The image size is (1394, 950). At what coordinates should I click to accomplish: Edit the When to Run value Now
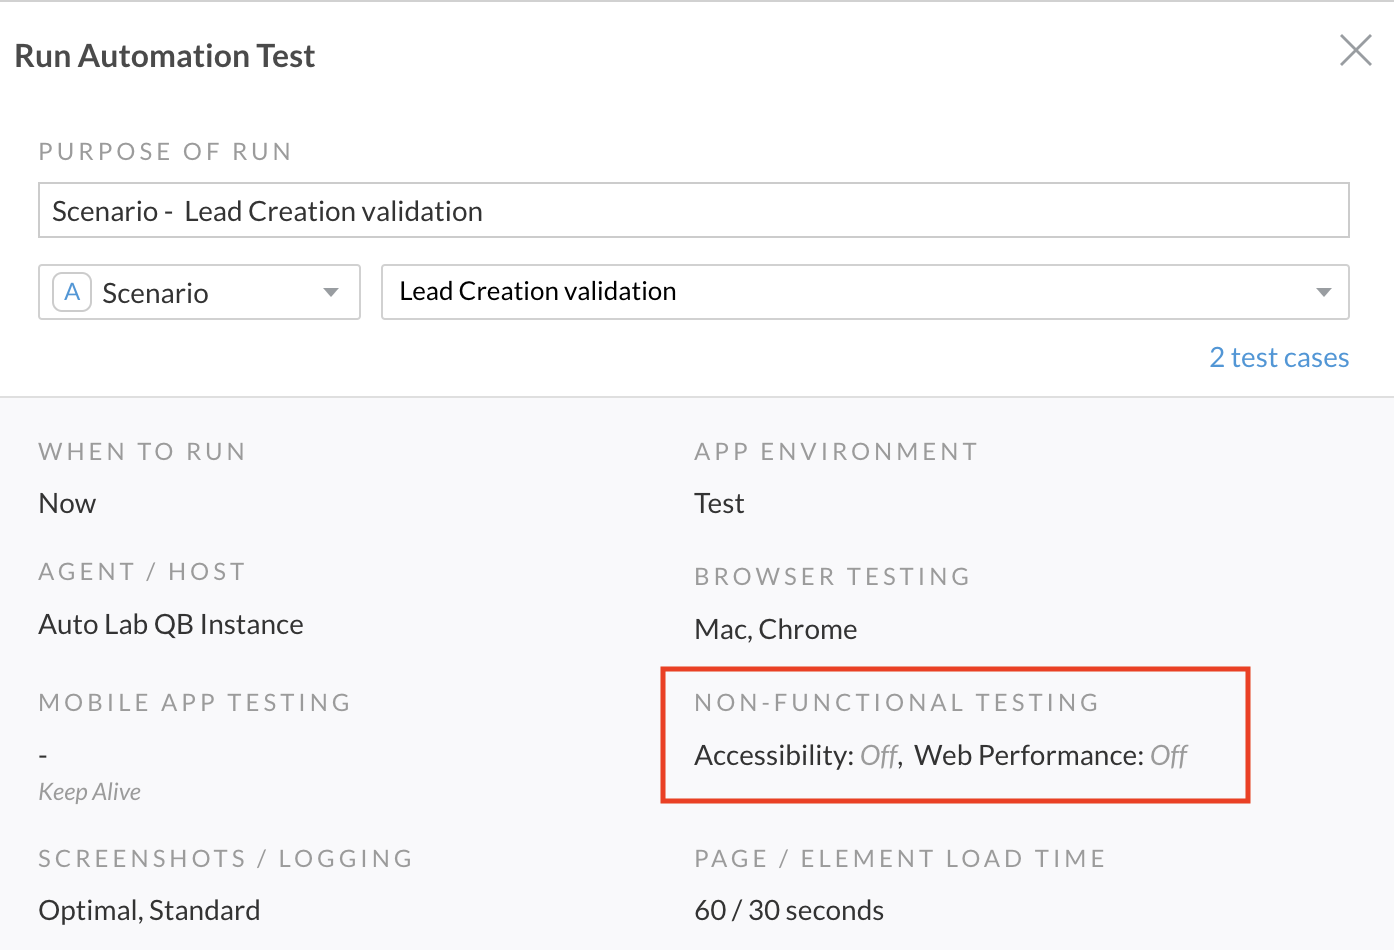pyautogui.click(x=67, y=503)
